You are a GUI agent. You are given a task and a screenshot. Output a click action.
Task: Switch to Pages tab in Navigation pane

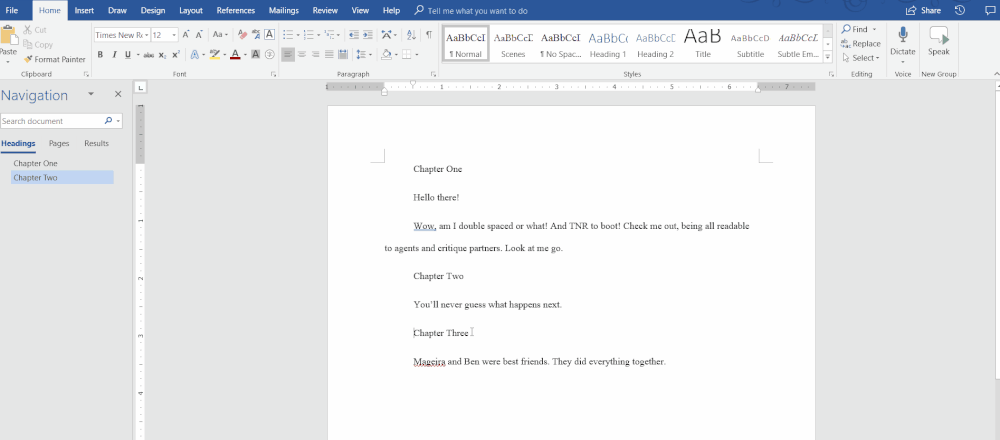coord(59,143)
